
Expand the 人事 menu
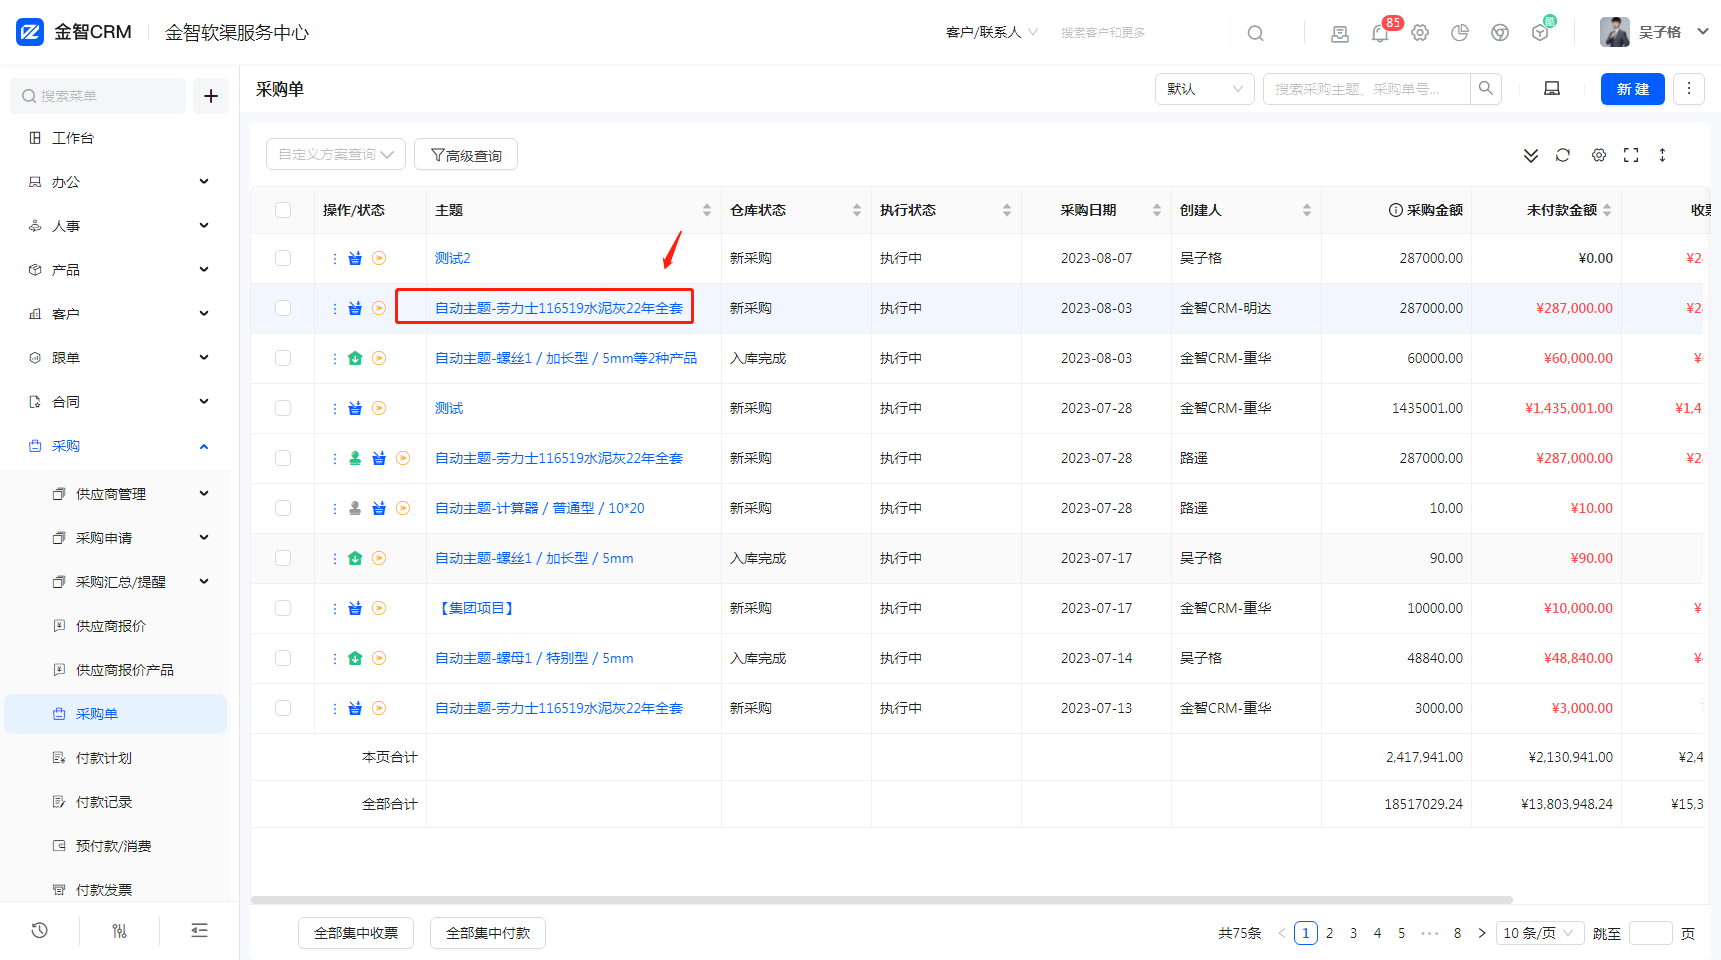pos(118,226)
